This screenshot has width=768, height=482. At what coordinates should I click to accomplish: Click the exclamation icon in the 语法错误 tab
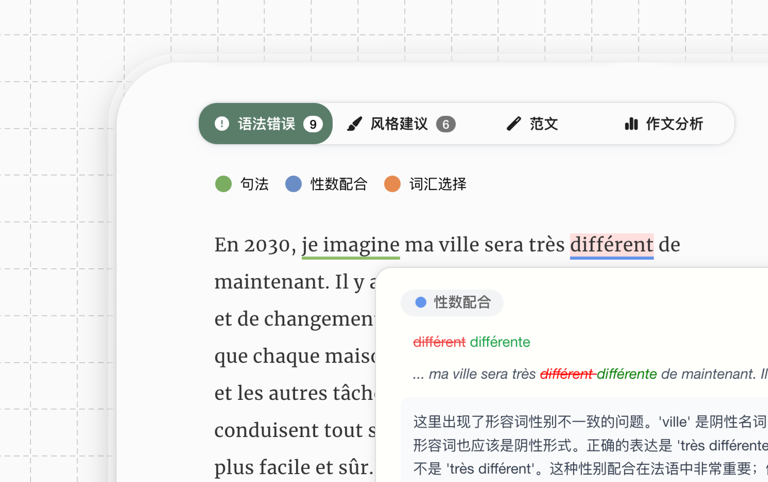tap(222, 124)
